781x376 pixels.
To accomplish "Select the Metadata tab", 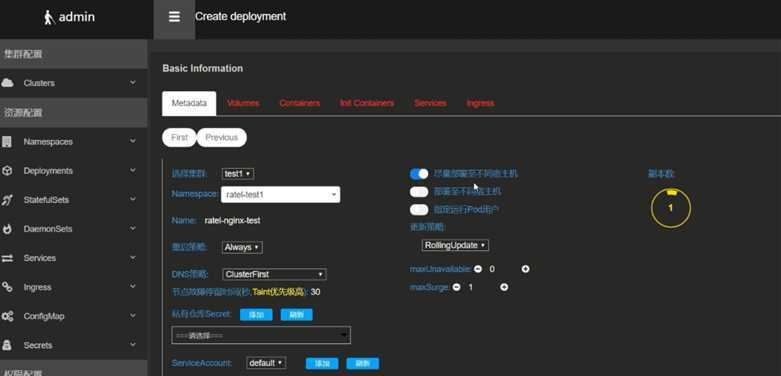I will tap(189, 104).
